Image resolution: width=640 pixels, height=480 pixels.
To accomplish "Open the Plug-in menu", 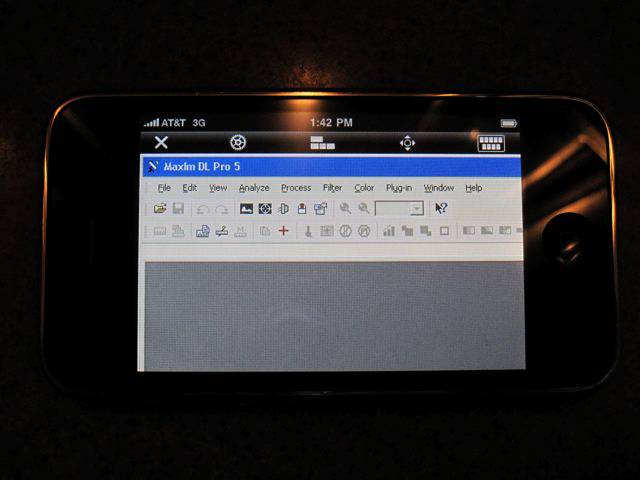I will 399,188.
